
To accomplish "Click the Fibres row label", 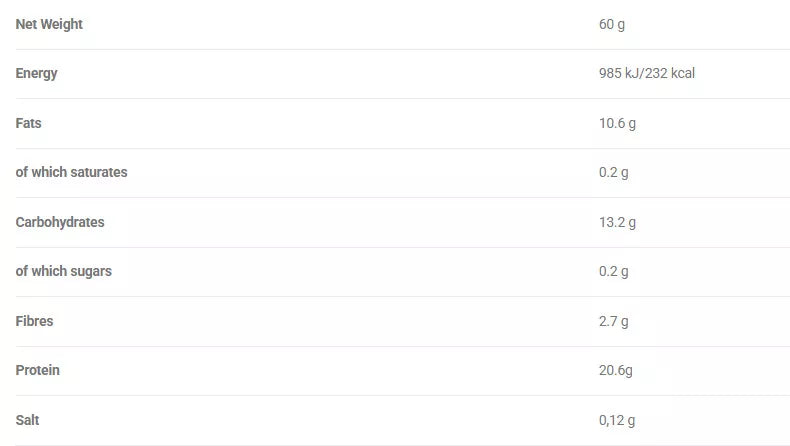I will 34,321.
